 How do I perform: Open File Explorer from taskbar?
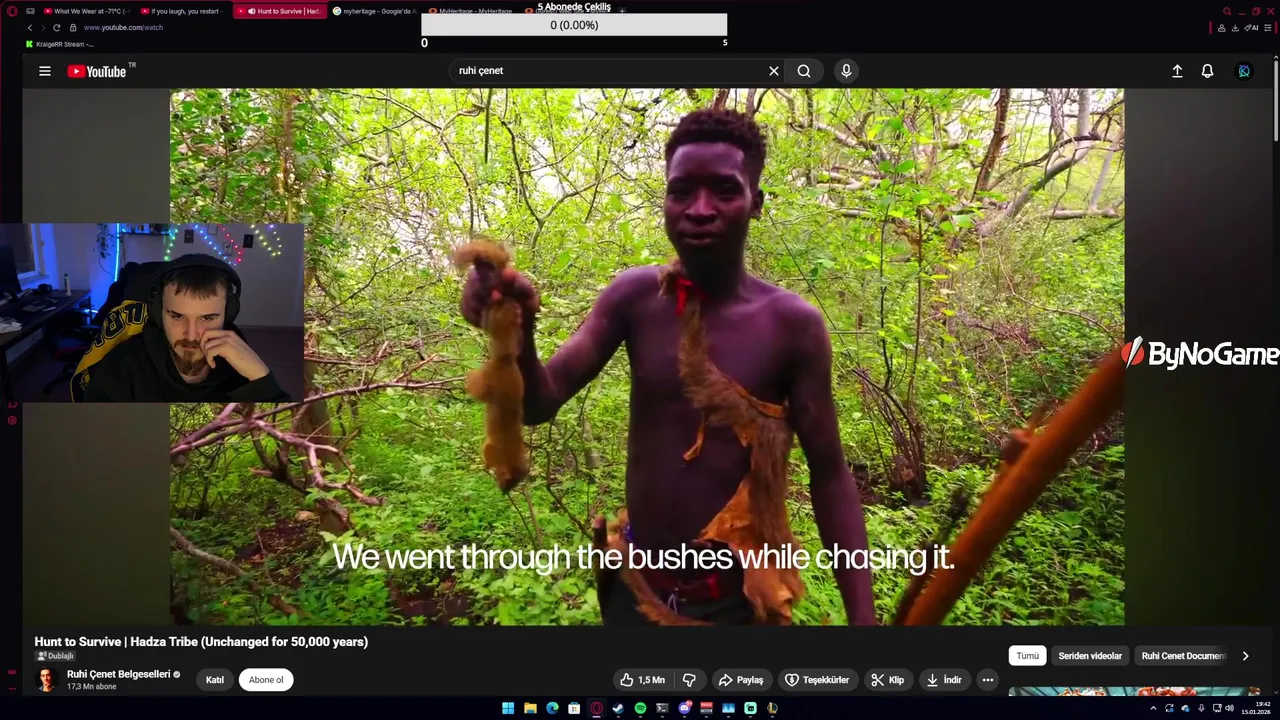tap(530, 708)
